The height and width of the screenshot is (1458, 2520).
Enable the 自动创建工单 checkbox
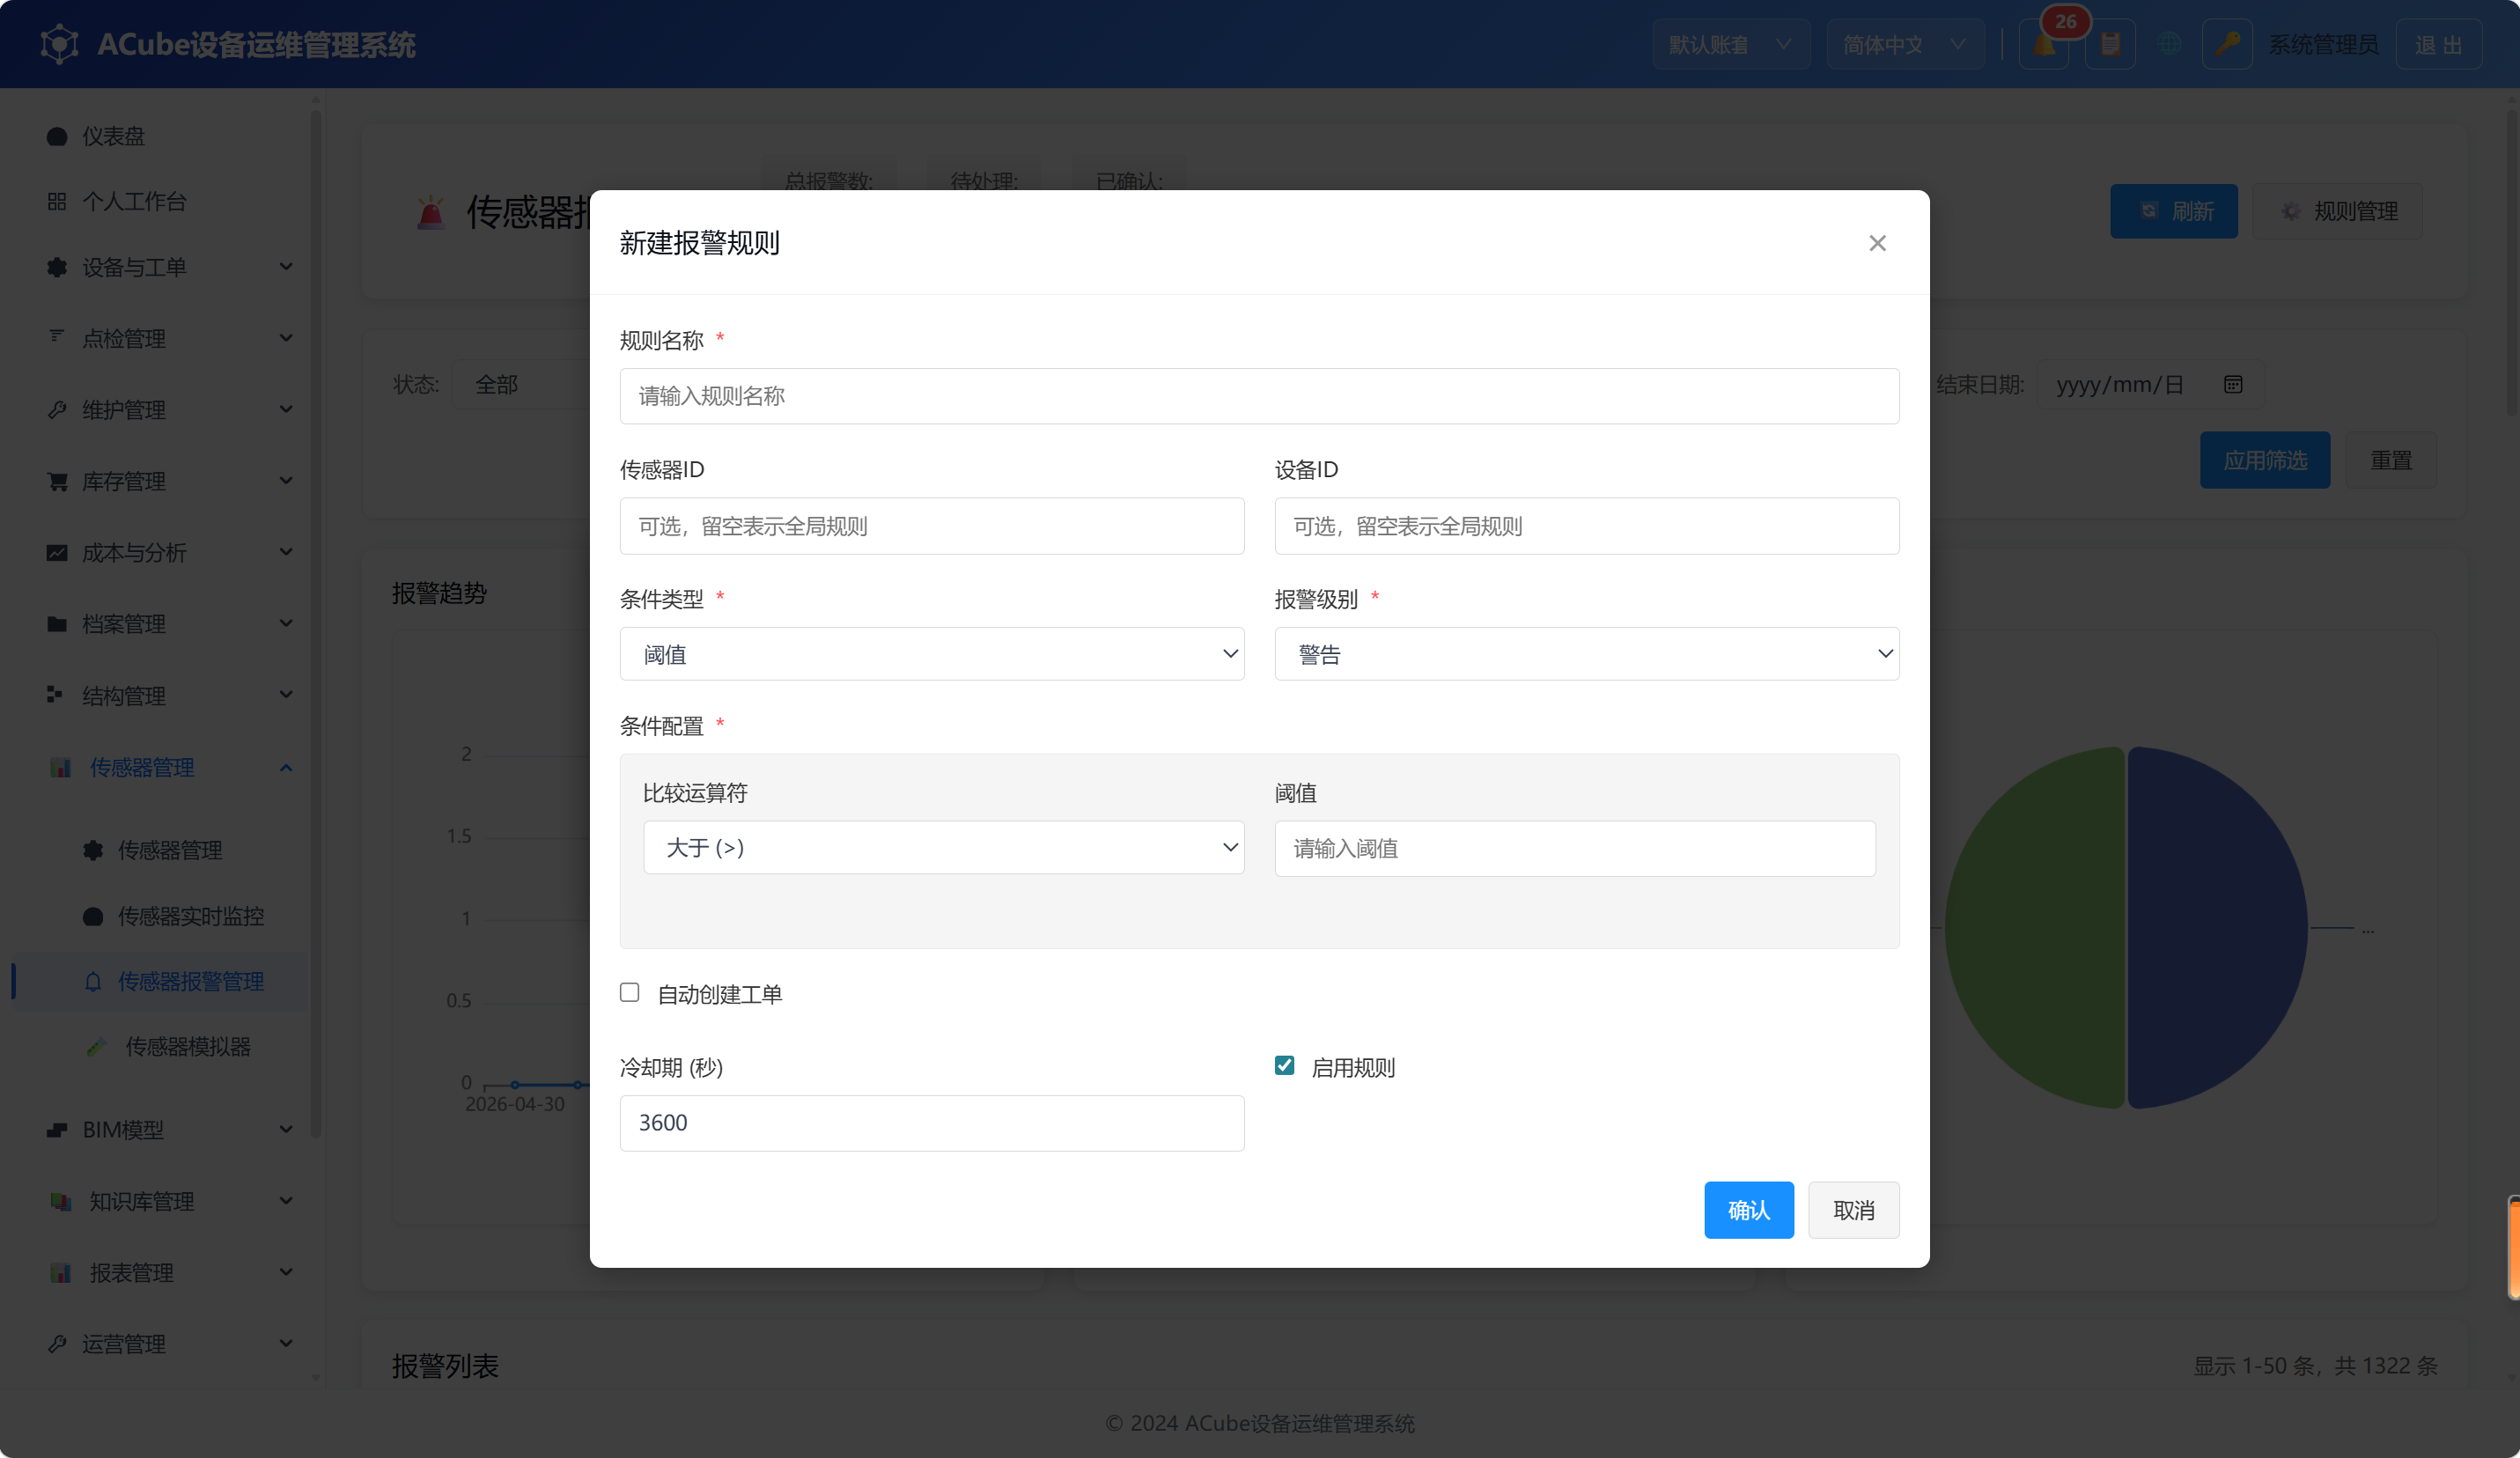[629, 993]
